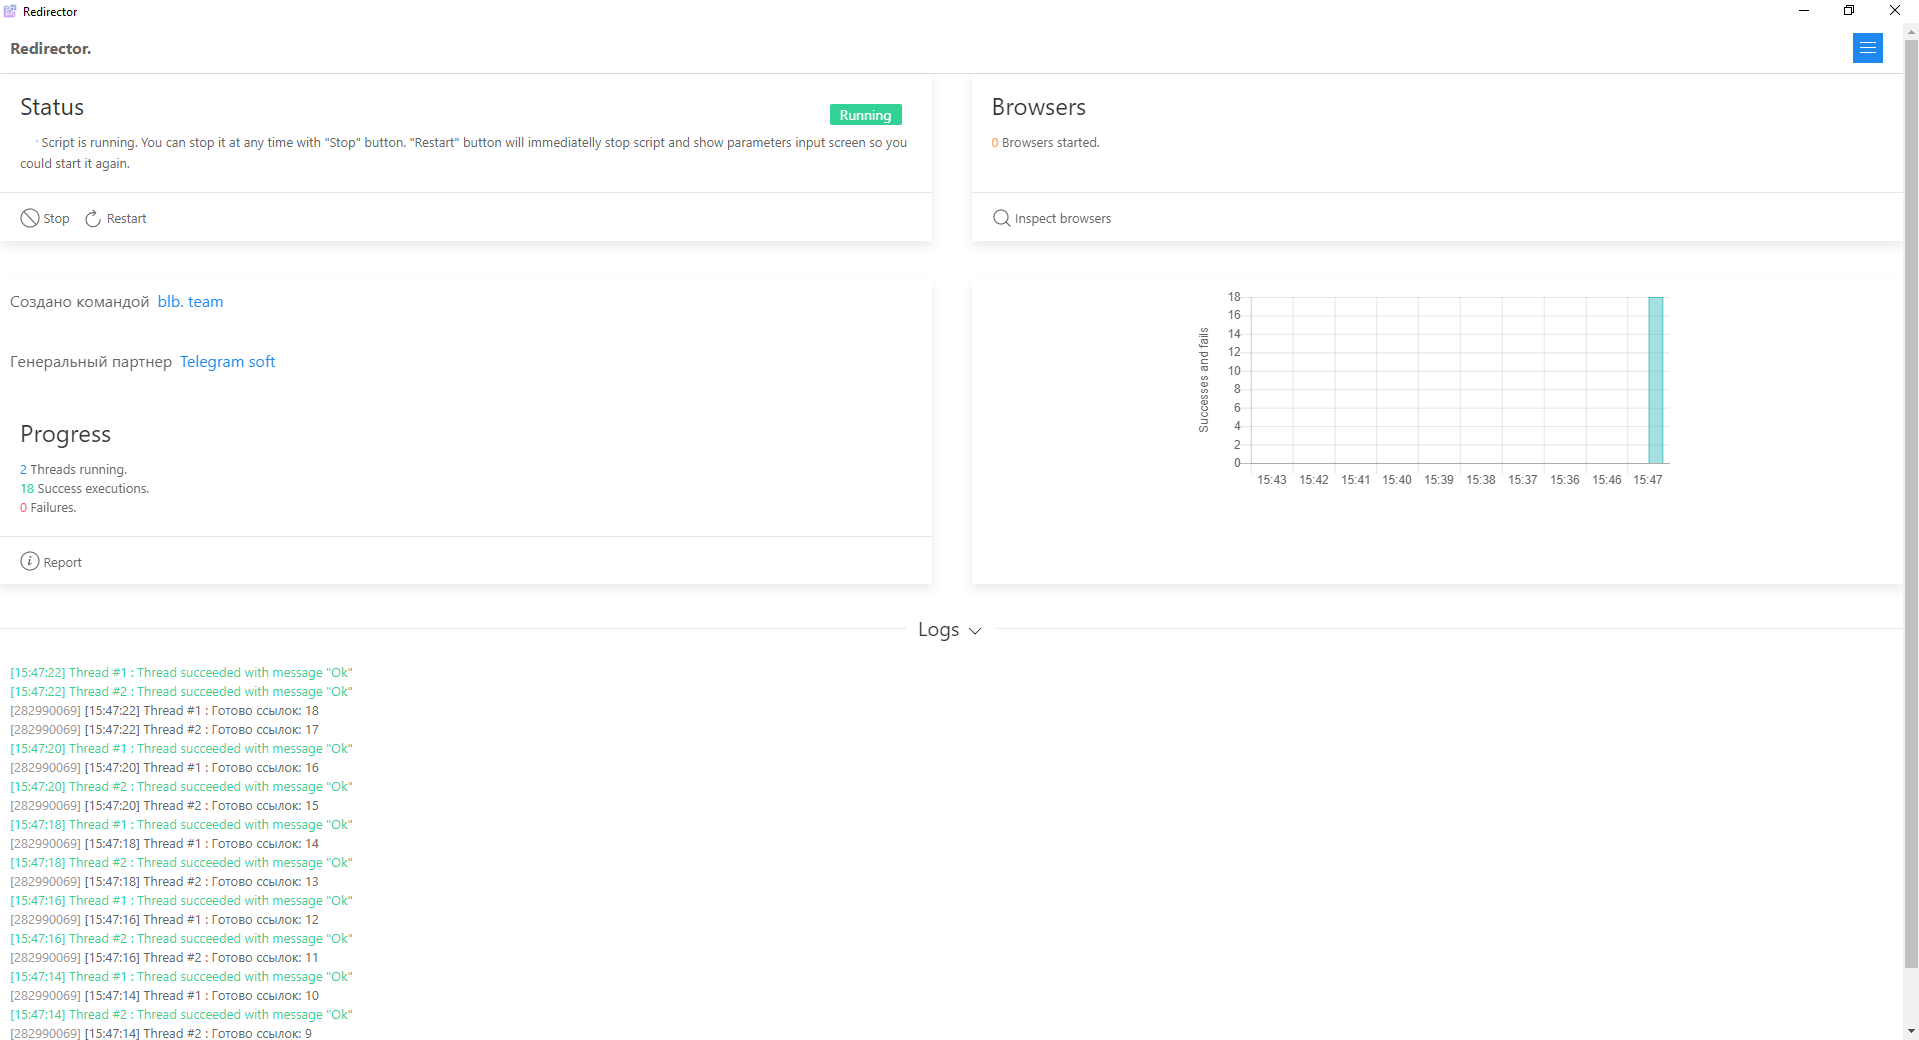Open the blb. team link
Viewport: 1919px width, 1040px height.
[190, 302]
